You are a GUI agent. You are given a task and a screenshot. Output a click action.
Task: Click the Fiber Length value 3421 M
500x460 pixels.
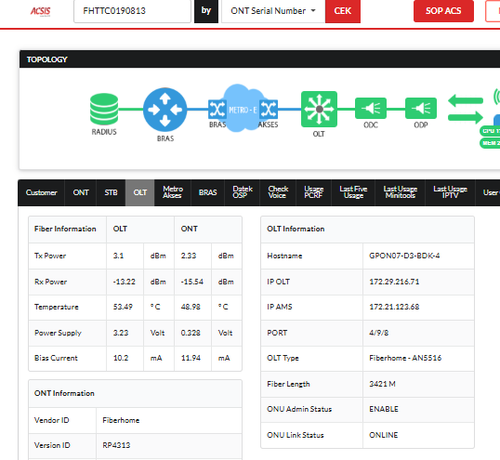[x=382, y=384]
